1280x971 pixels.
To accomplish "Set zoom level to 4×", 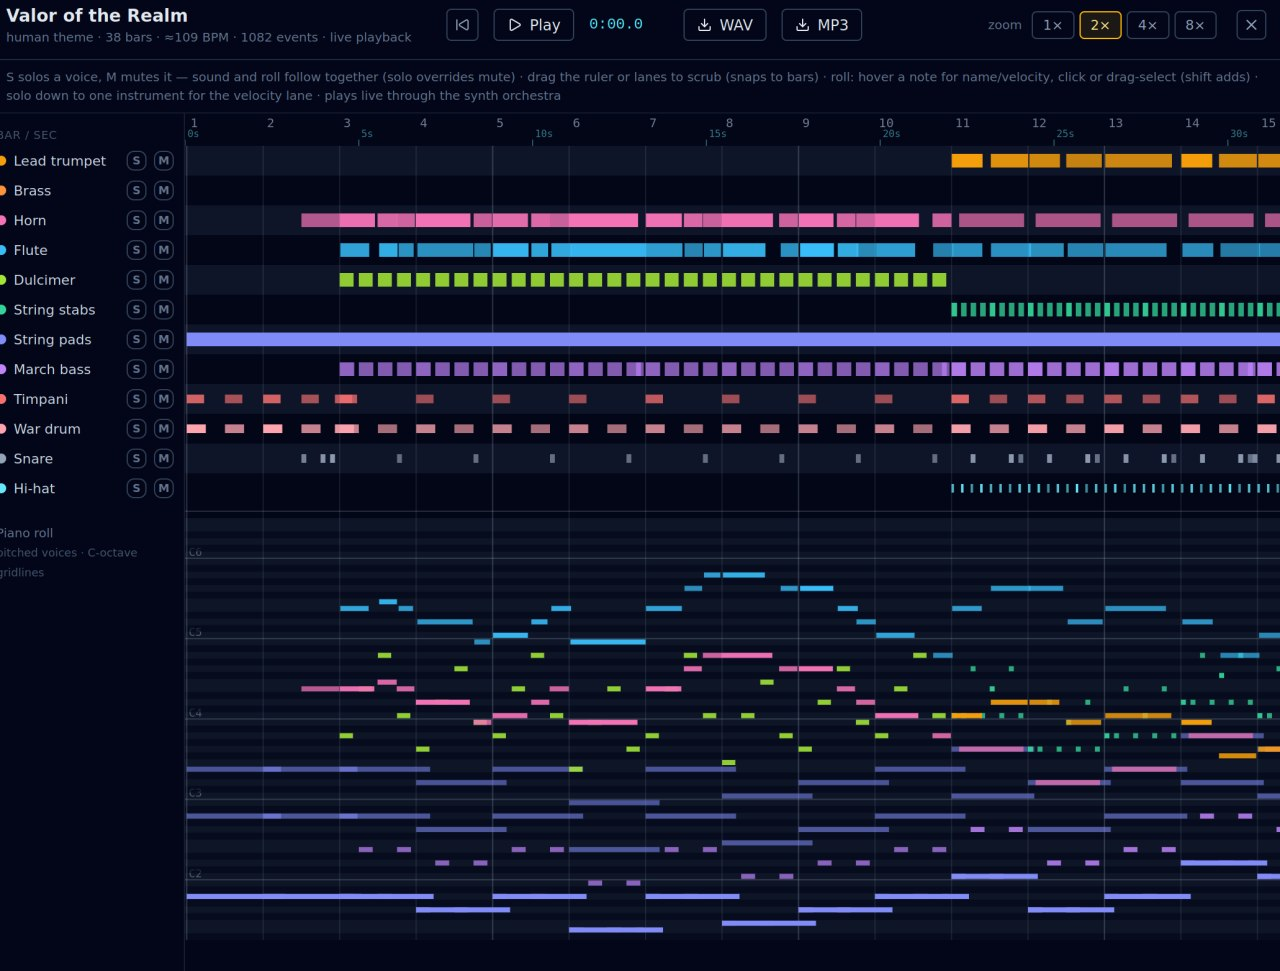I will pos(1148,25).
